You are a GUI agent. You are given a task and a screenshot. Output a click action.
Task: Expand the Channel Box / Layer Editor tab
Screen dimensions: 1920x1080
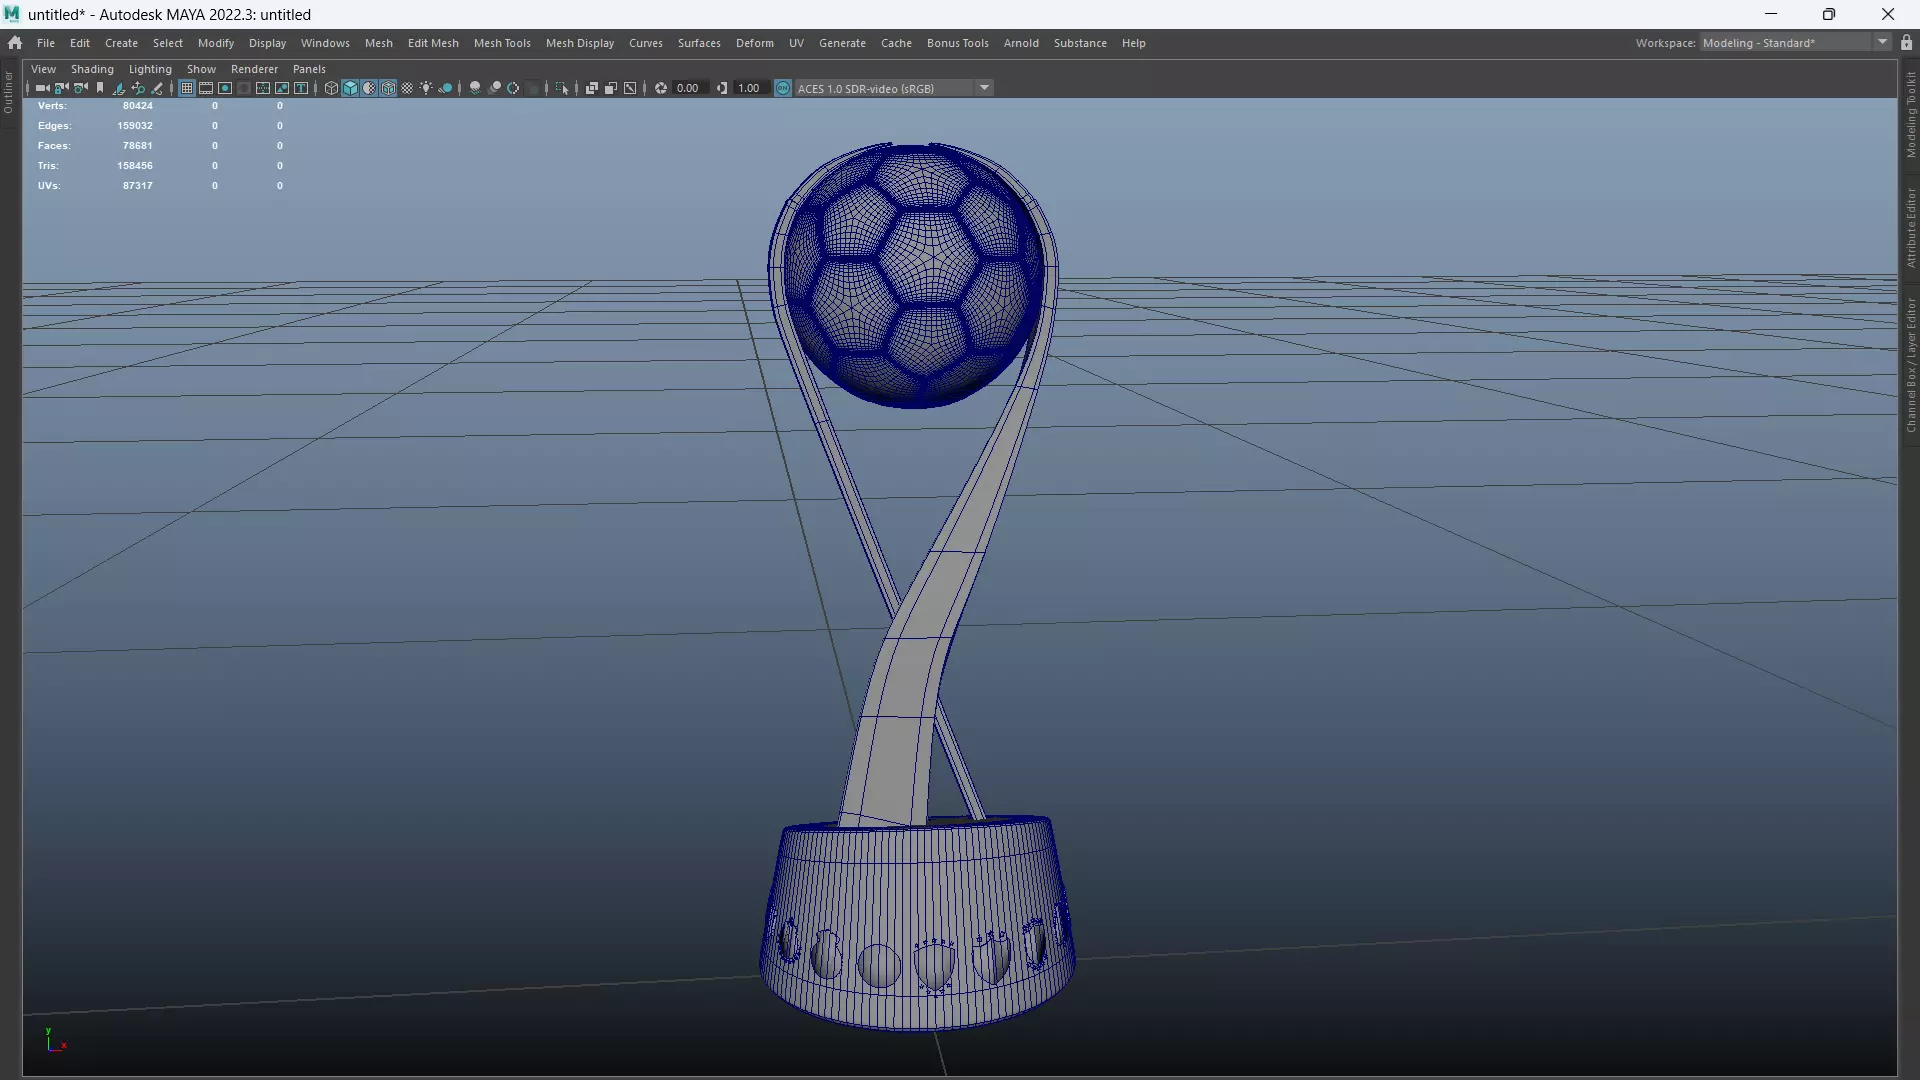pyautogui.click(x=1910, y=365)
